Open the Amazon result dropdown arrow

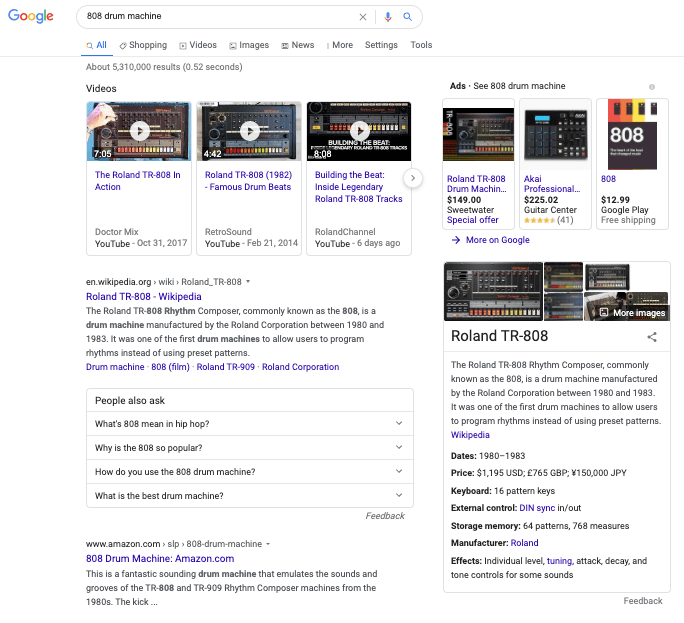(x=268, y=544)
